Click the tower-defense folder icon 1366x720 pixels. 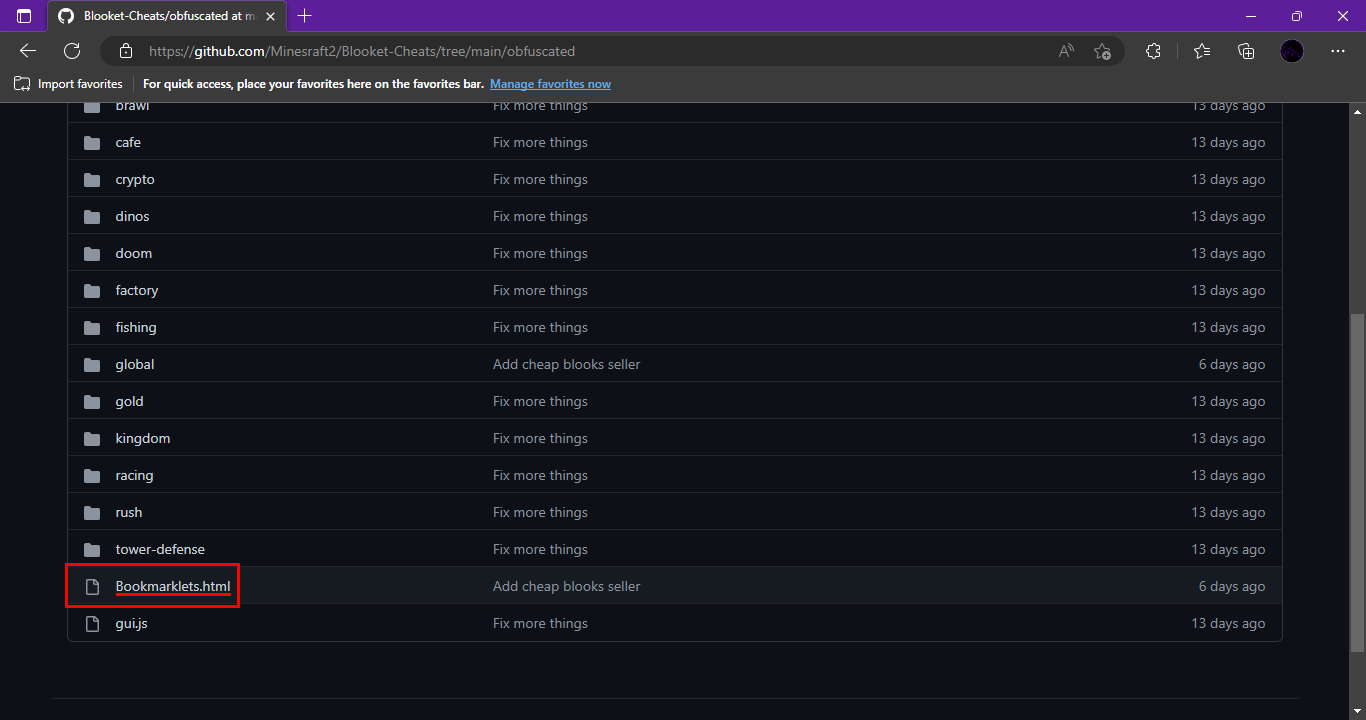[92, 550]
